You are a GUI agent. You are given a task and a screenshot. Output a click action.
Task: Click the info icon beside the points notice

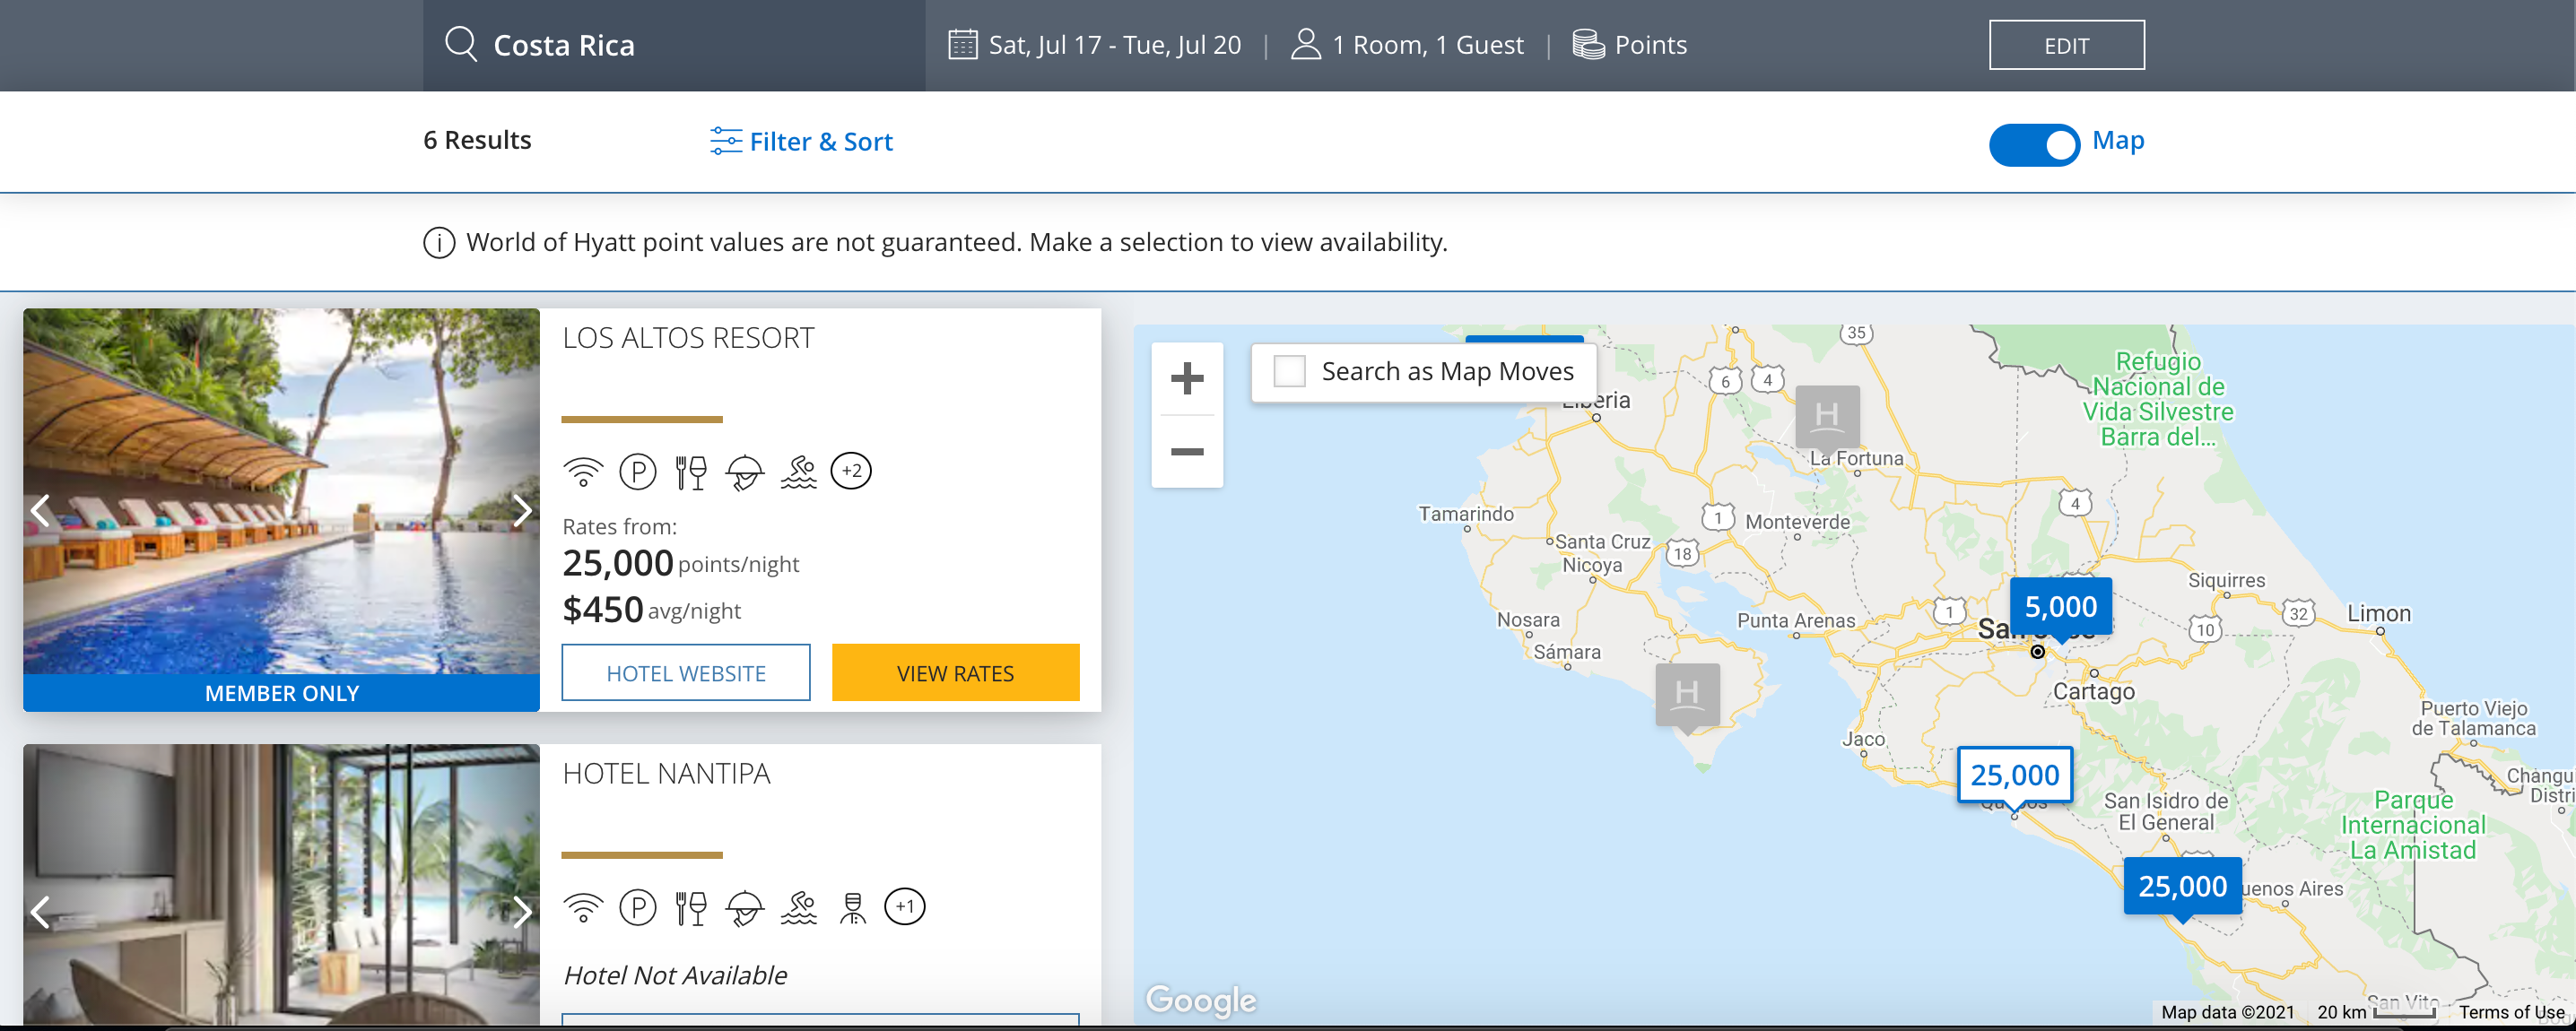coord(439,242)
